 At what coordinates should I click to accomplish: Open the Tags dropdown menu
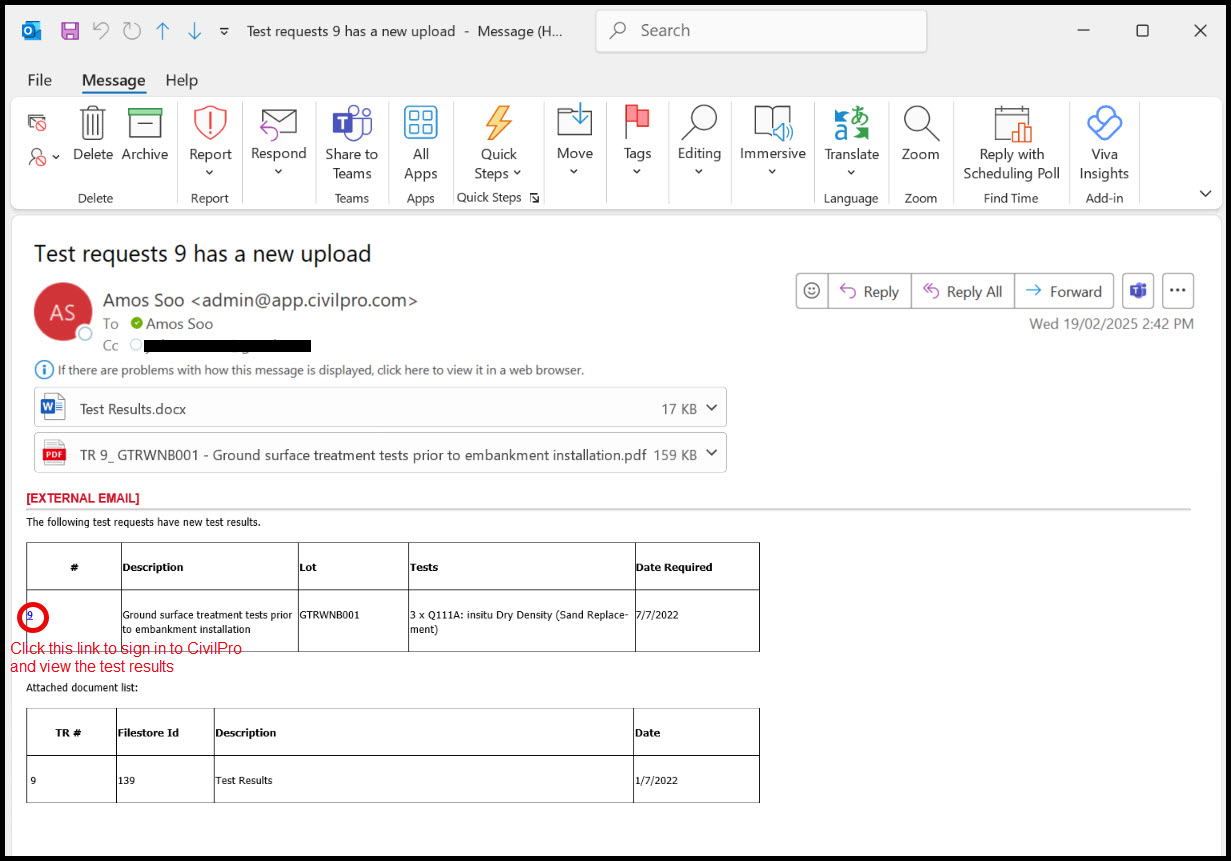pos(637,171)
